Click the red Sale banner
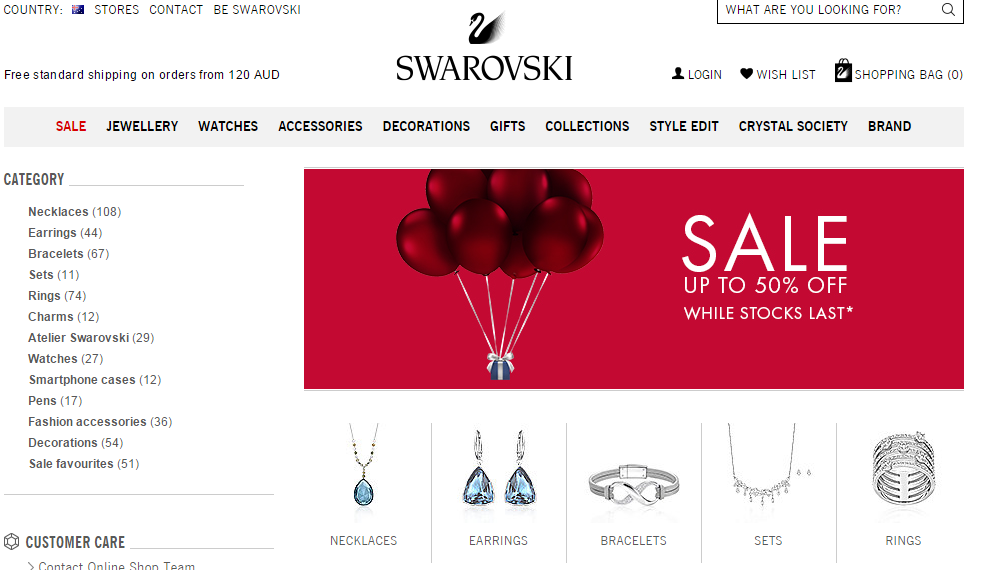Viewport: 995px width, 570px height. pos(633,279)
